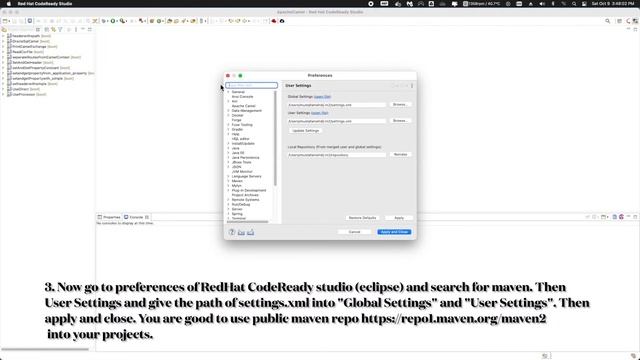
Task: Select Gradle in preferences tree
Action: pyautogui.click(x=237, y=129)
